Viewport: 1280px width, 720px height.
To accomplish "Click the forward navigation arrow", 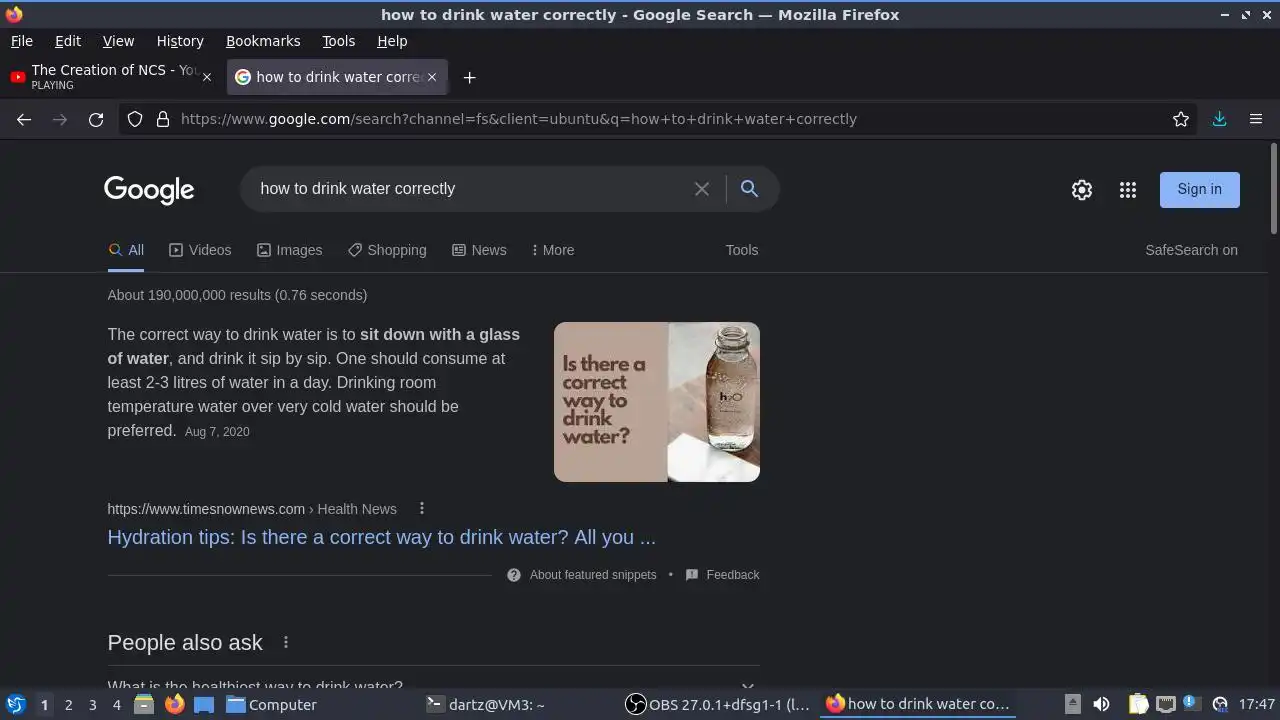I will coord(60,119).
